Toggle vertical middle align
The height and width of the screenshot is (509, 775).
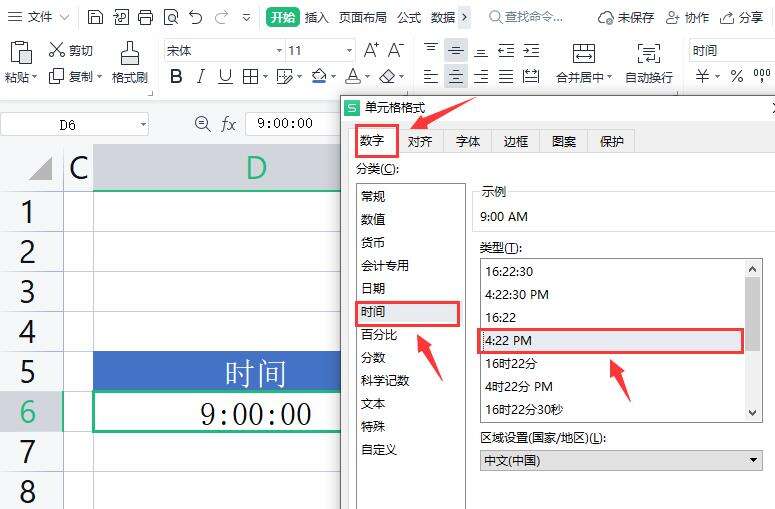tap(456, 50)
